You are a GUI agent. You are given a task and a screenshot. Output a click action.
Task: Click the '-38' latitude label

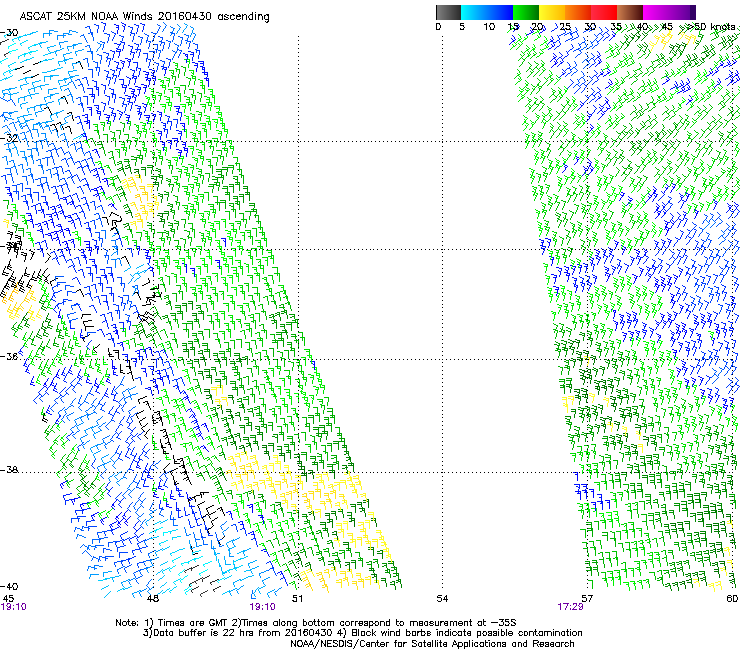(9, 470)
